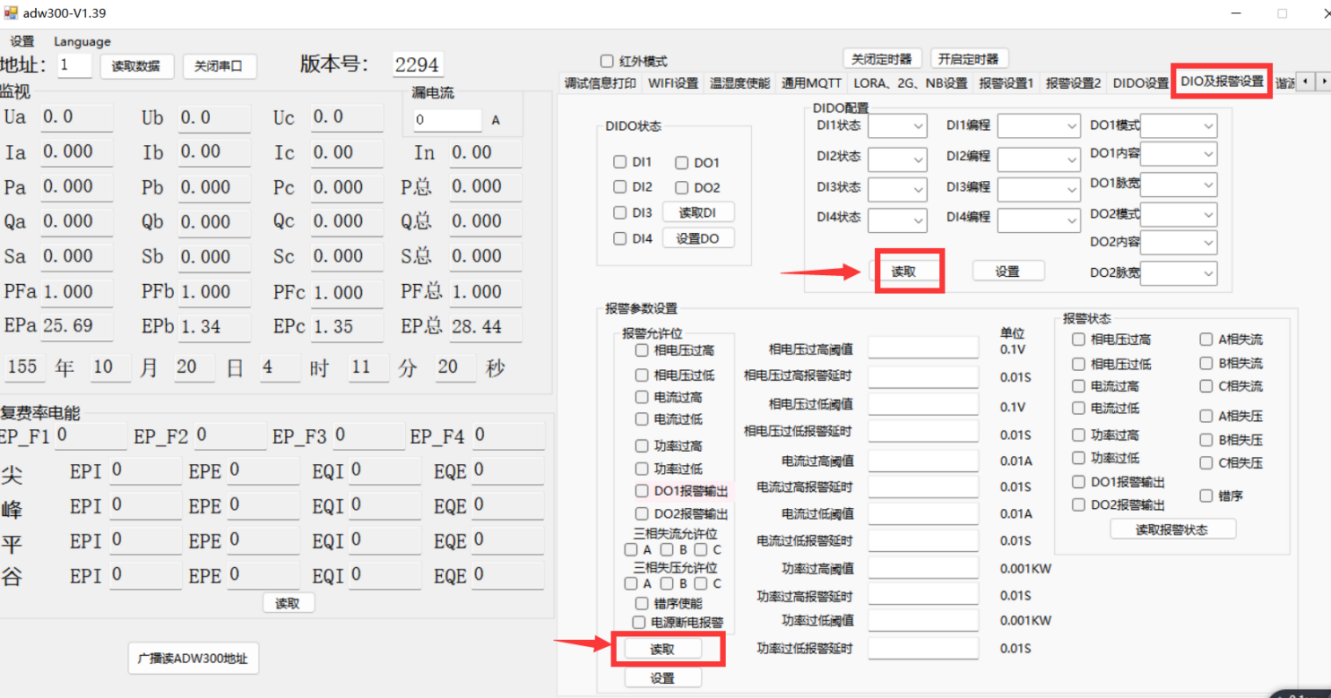Check the DI1 status checkbox
1331x698 pixels.
[620, 162]
